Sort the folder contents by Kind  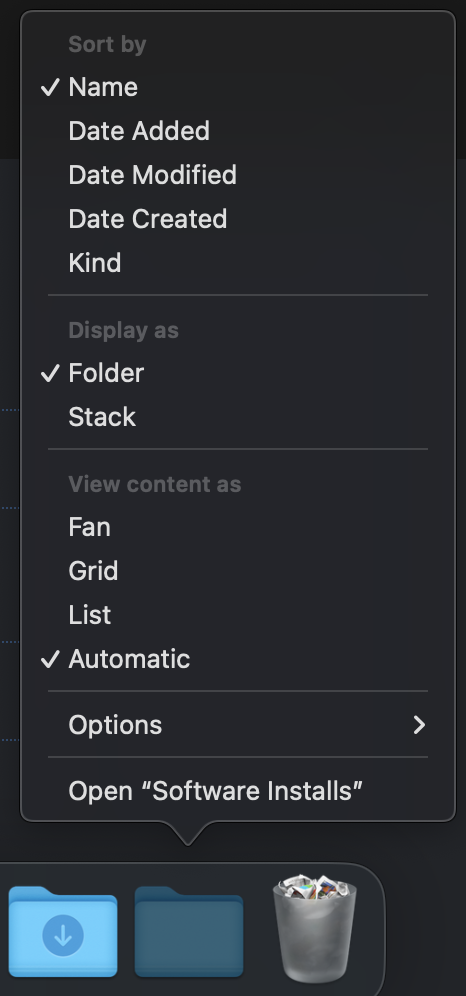(x=238, y=262)
